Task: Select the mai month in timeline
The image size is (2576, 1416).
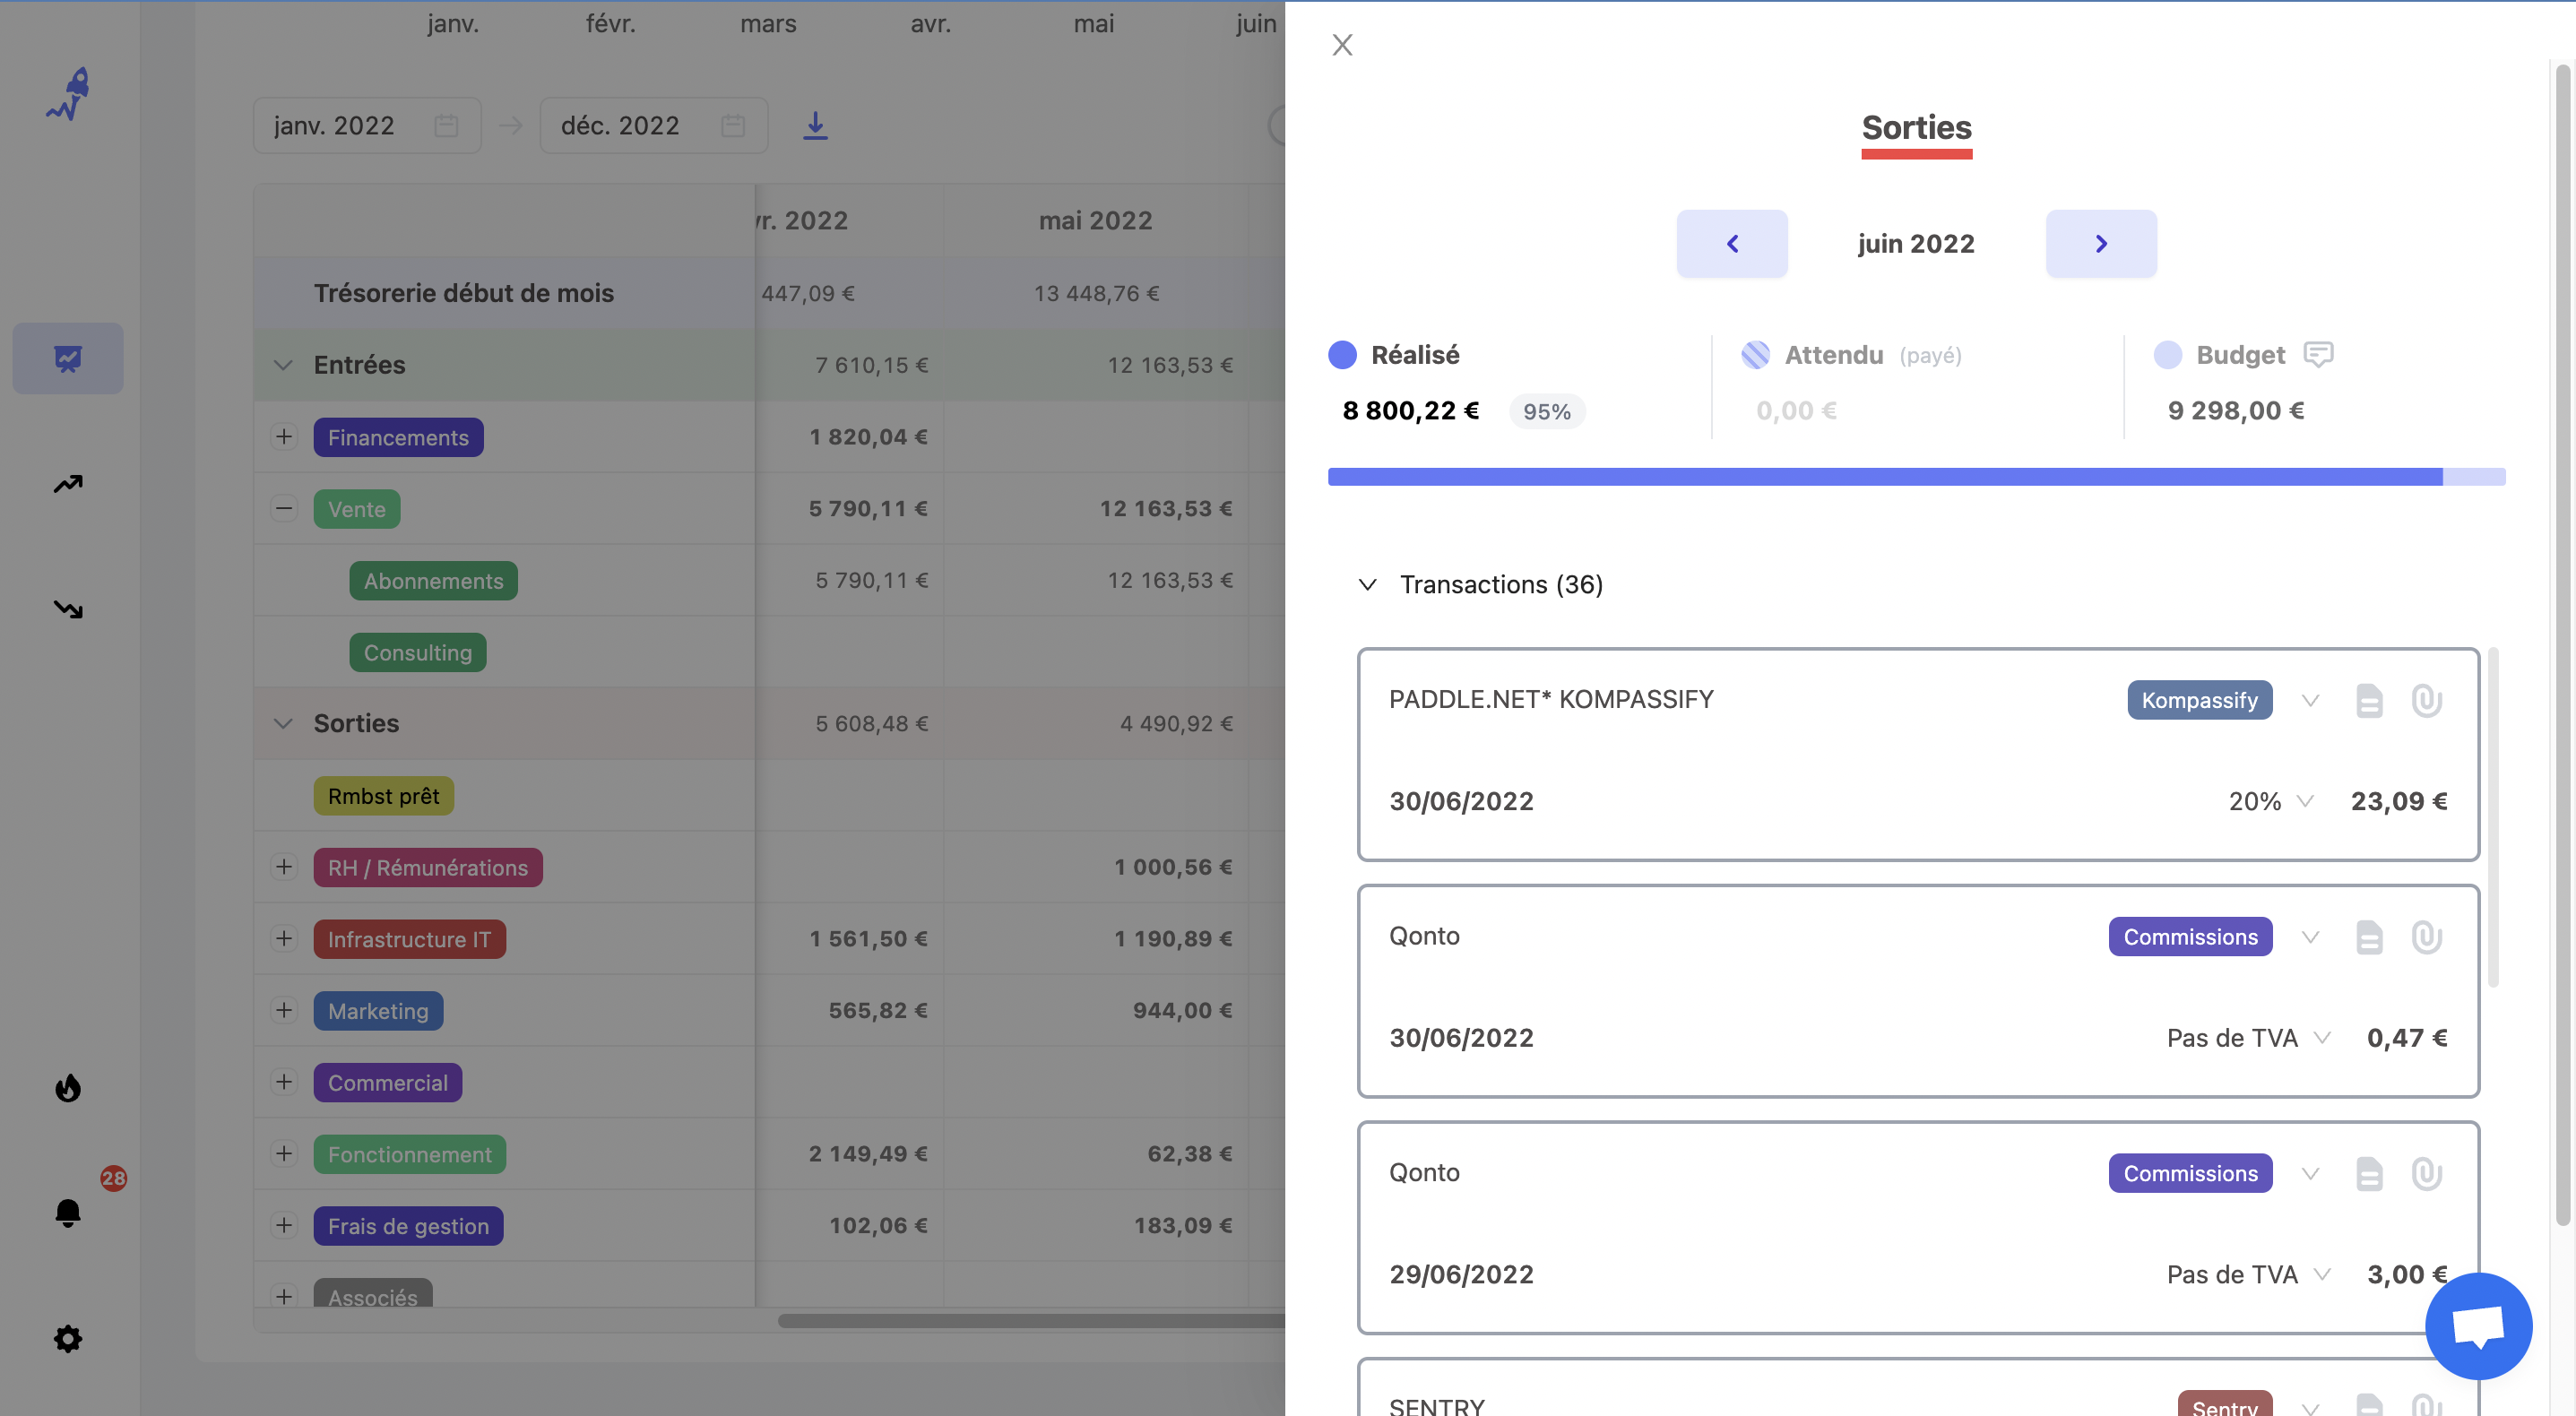Action: coord(1093,24)
